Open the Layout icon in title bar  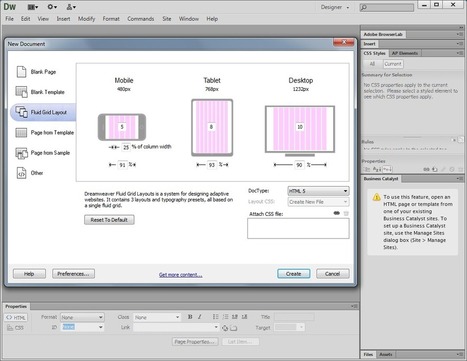[x=33, y=7]
